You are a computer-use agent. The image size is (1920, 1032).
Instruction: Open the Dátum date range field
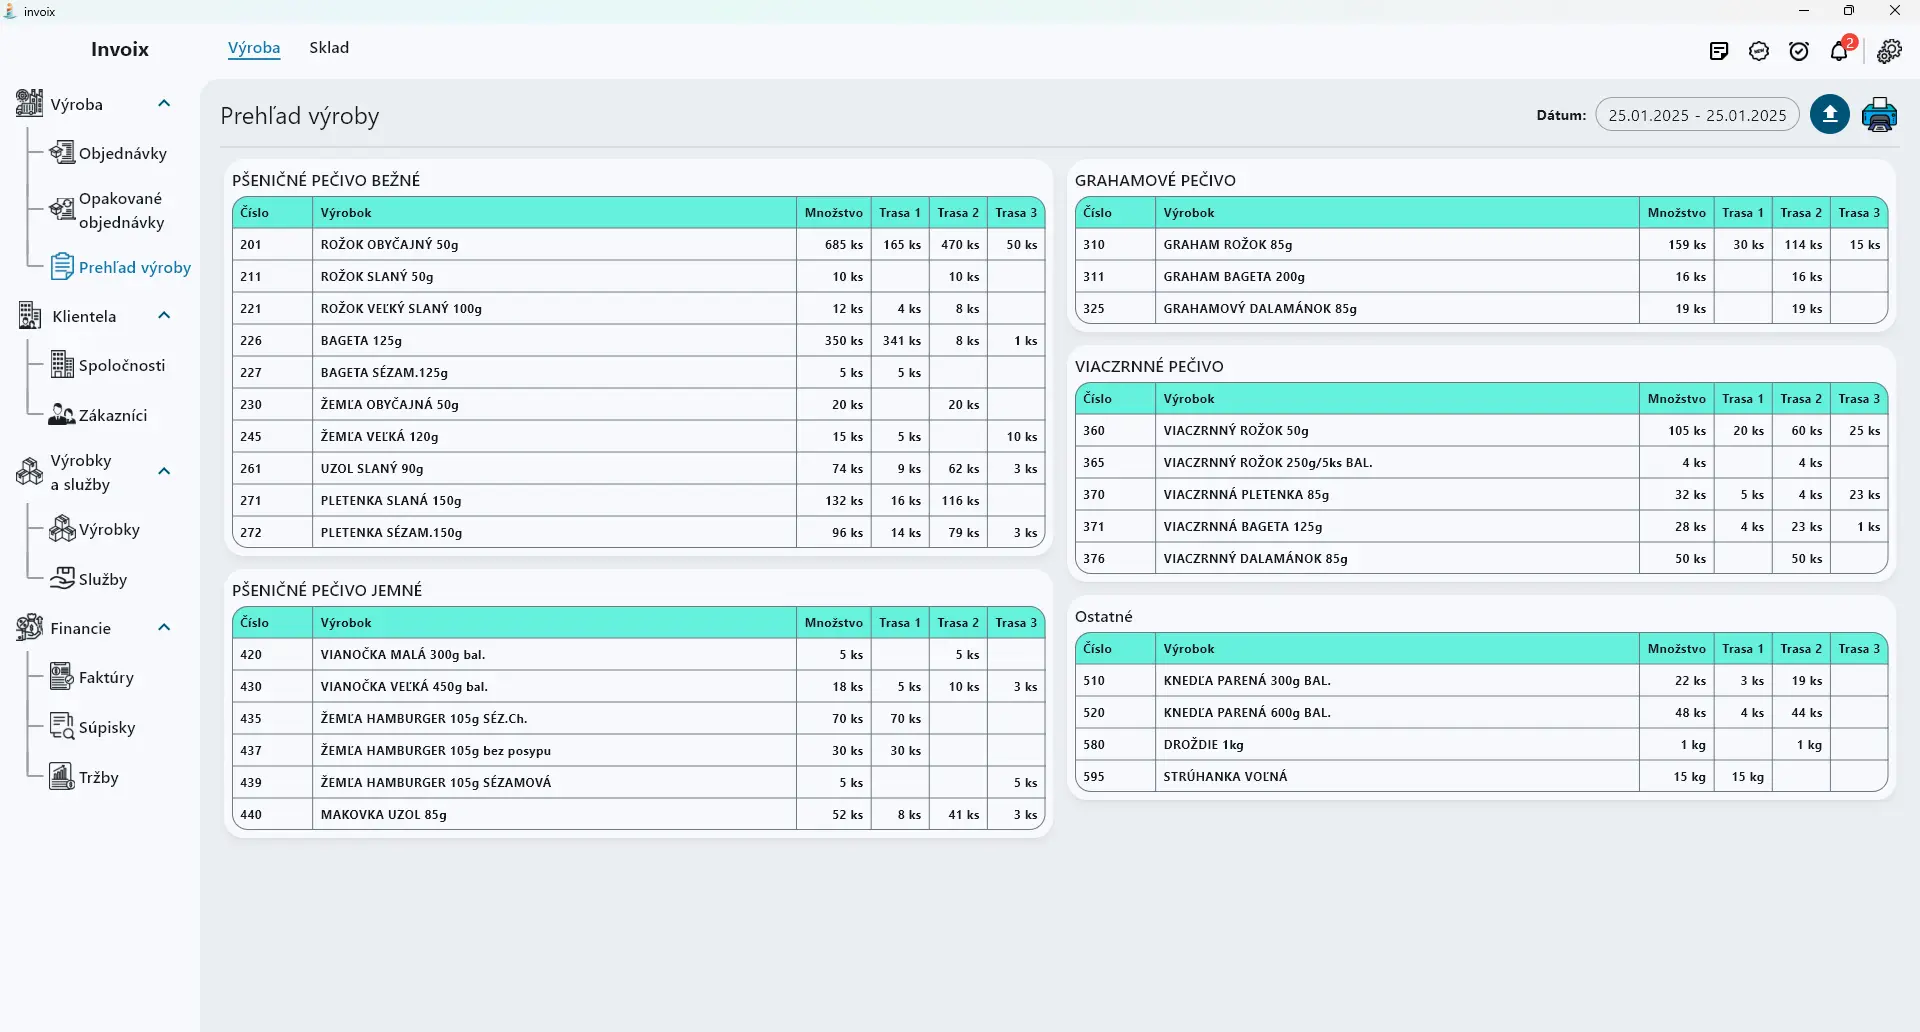tap(1697, 115)
